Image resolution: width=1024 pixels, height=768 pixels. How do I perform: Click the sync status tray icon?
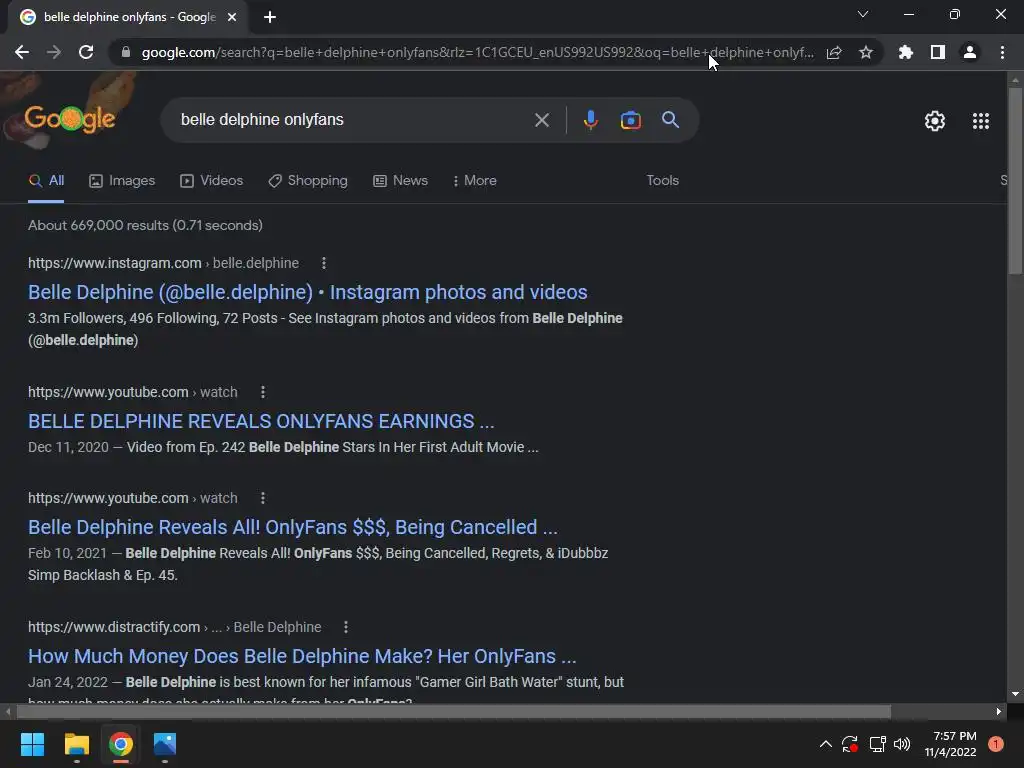click(850, 744)
